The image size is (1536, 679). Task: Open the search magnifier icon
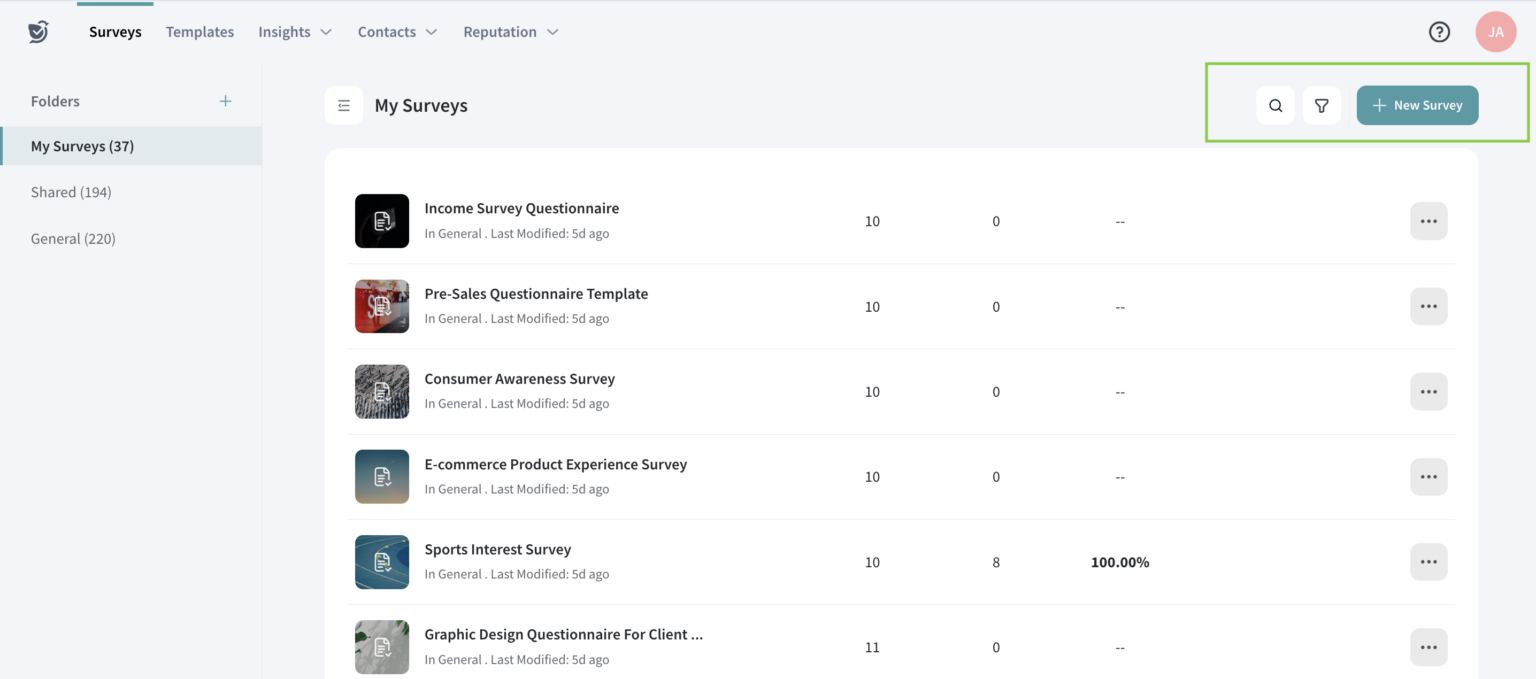click(x=1275, y=105)
